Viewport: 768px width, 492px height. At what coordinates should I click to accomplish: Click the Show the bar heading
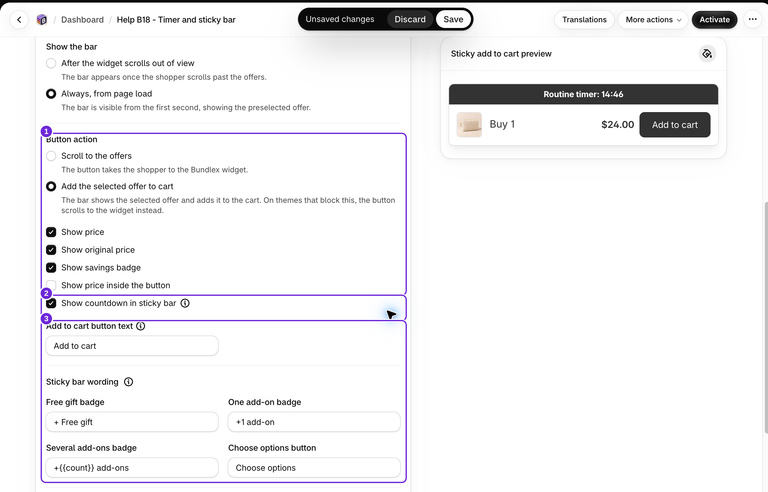click(72, 47)
